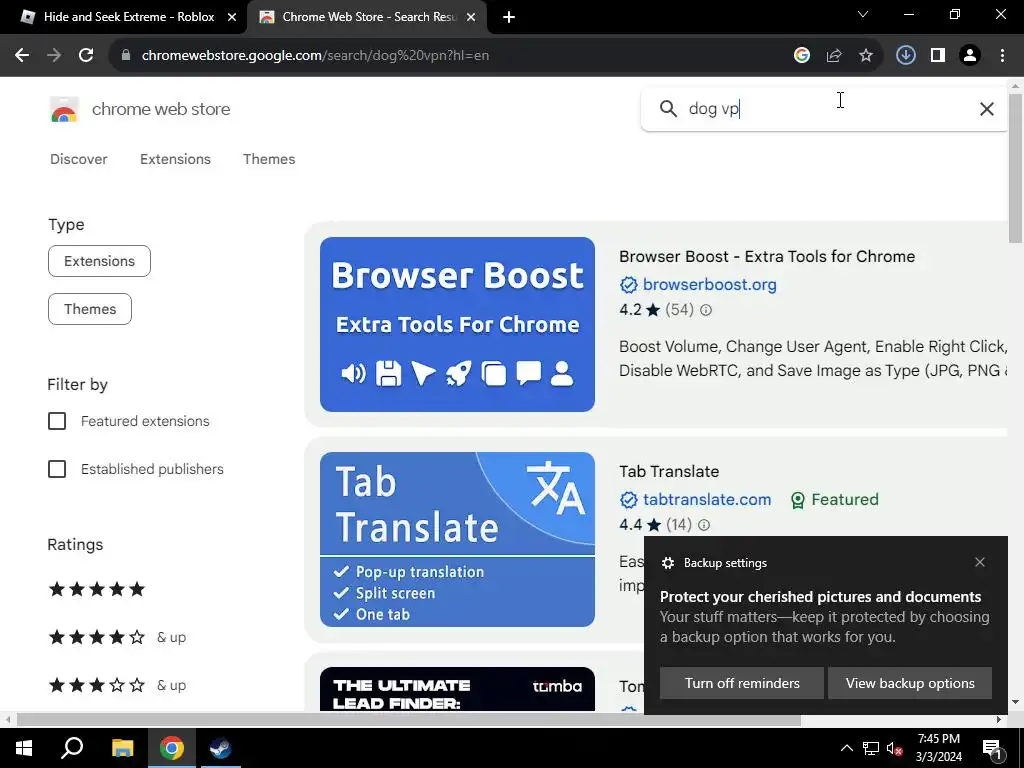Viewport: 1024px width, 768px height.
Task: Click the horizontal scrollbar thumb
Action: pos(409,720)
